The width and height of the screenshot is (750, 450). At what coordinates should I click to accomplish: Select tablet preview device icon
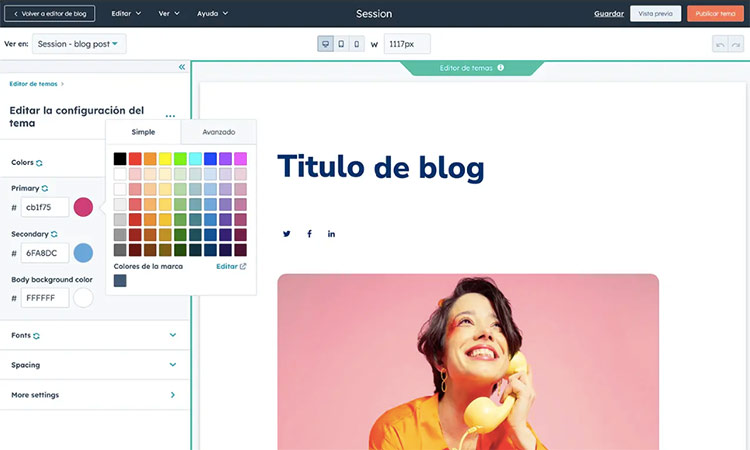[x=341, y=44]
